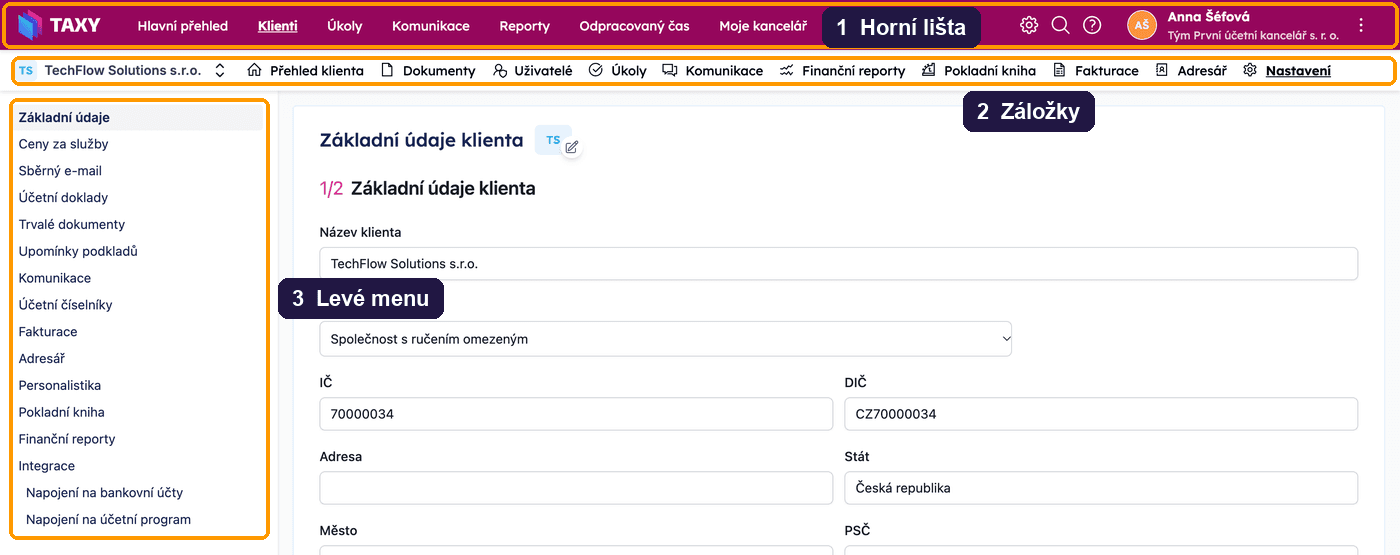Click the Název klienta input field
This screenshot has height=555, width=1400.
click(x=838, y=264)
